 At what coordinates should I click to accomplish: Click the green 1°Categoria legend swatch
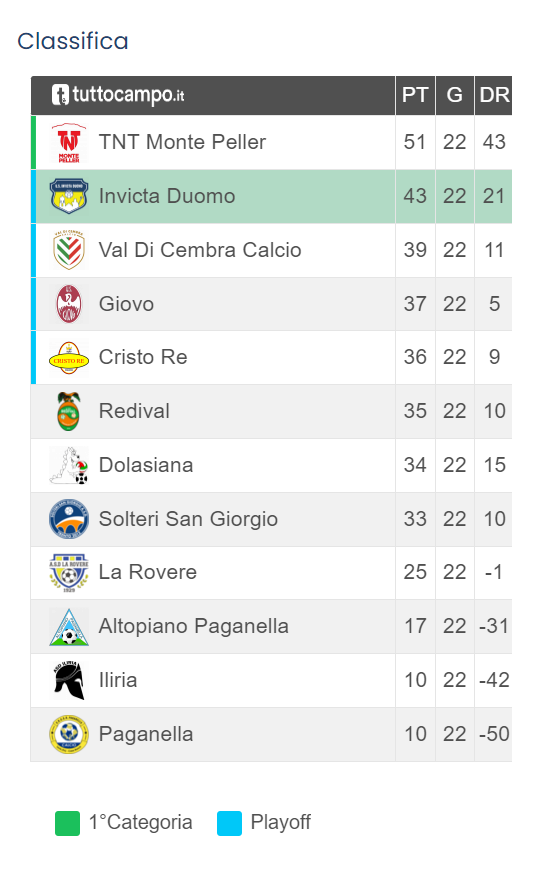(x=68, y=824)
